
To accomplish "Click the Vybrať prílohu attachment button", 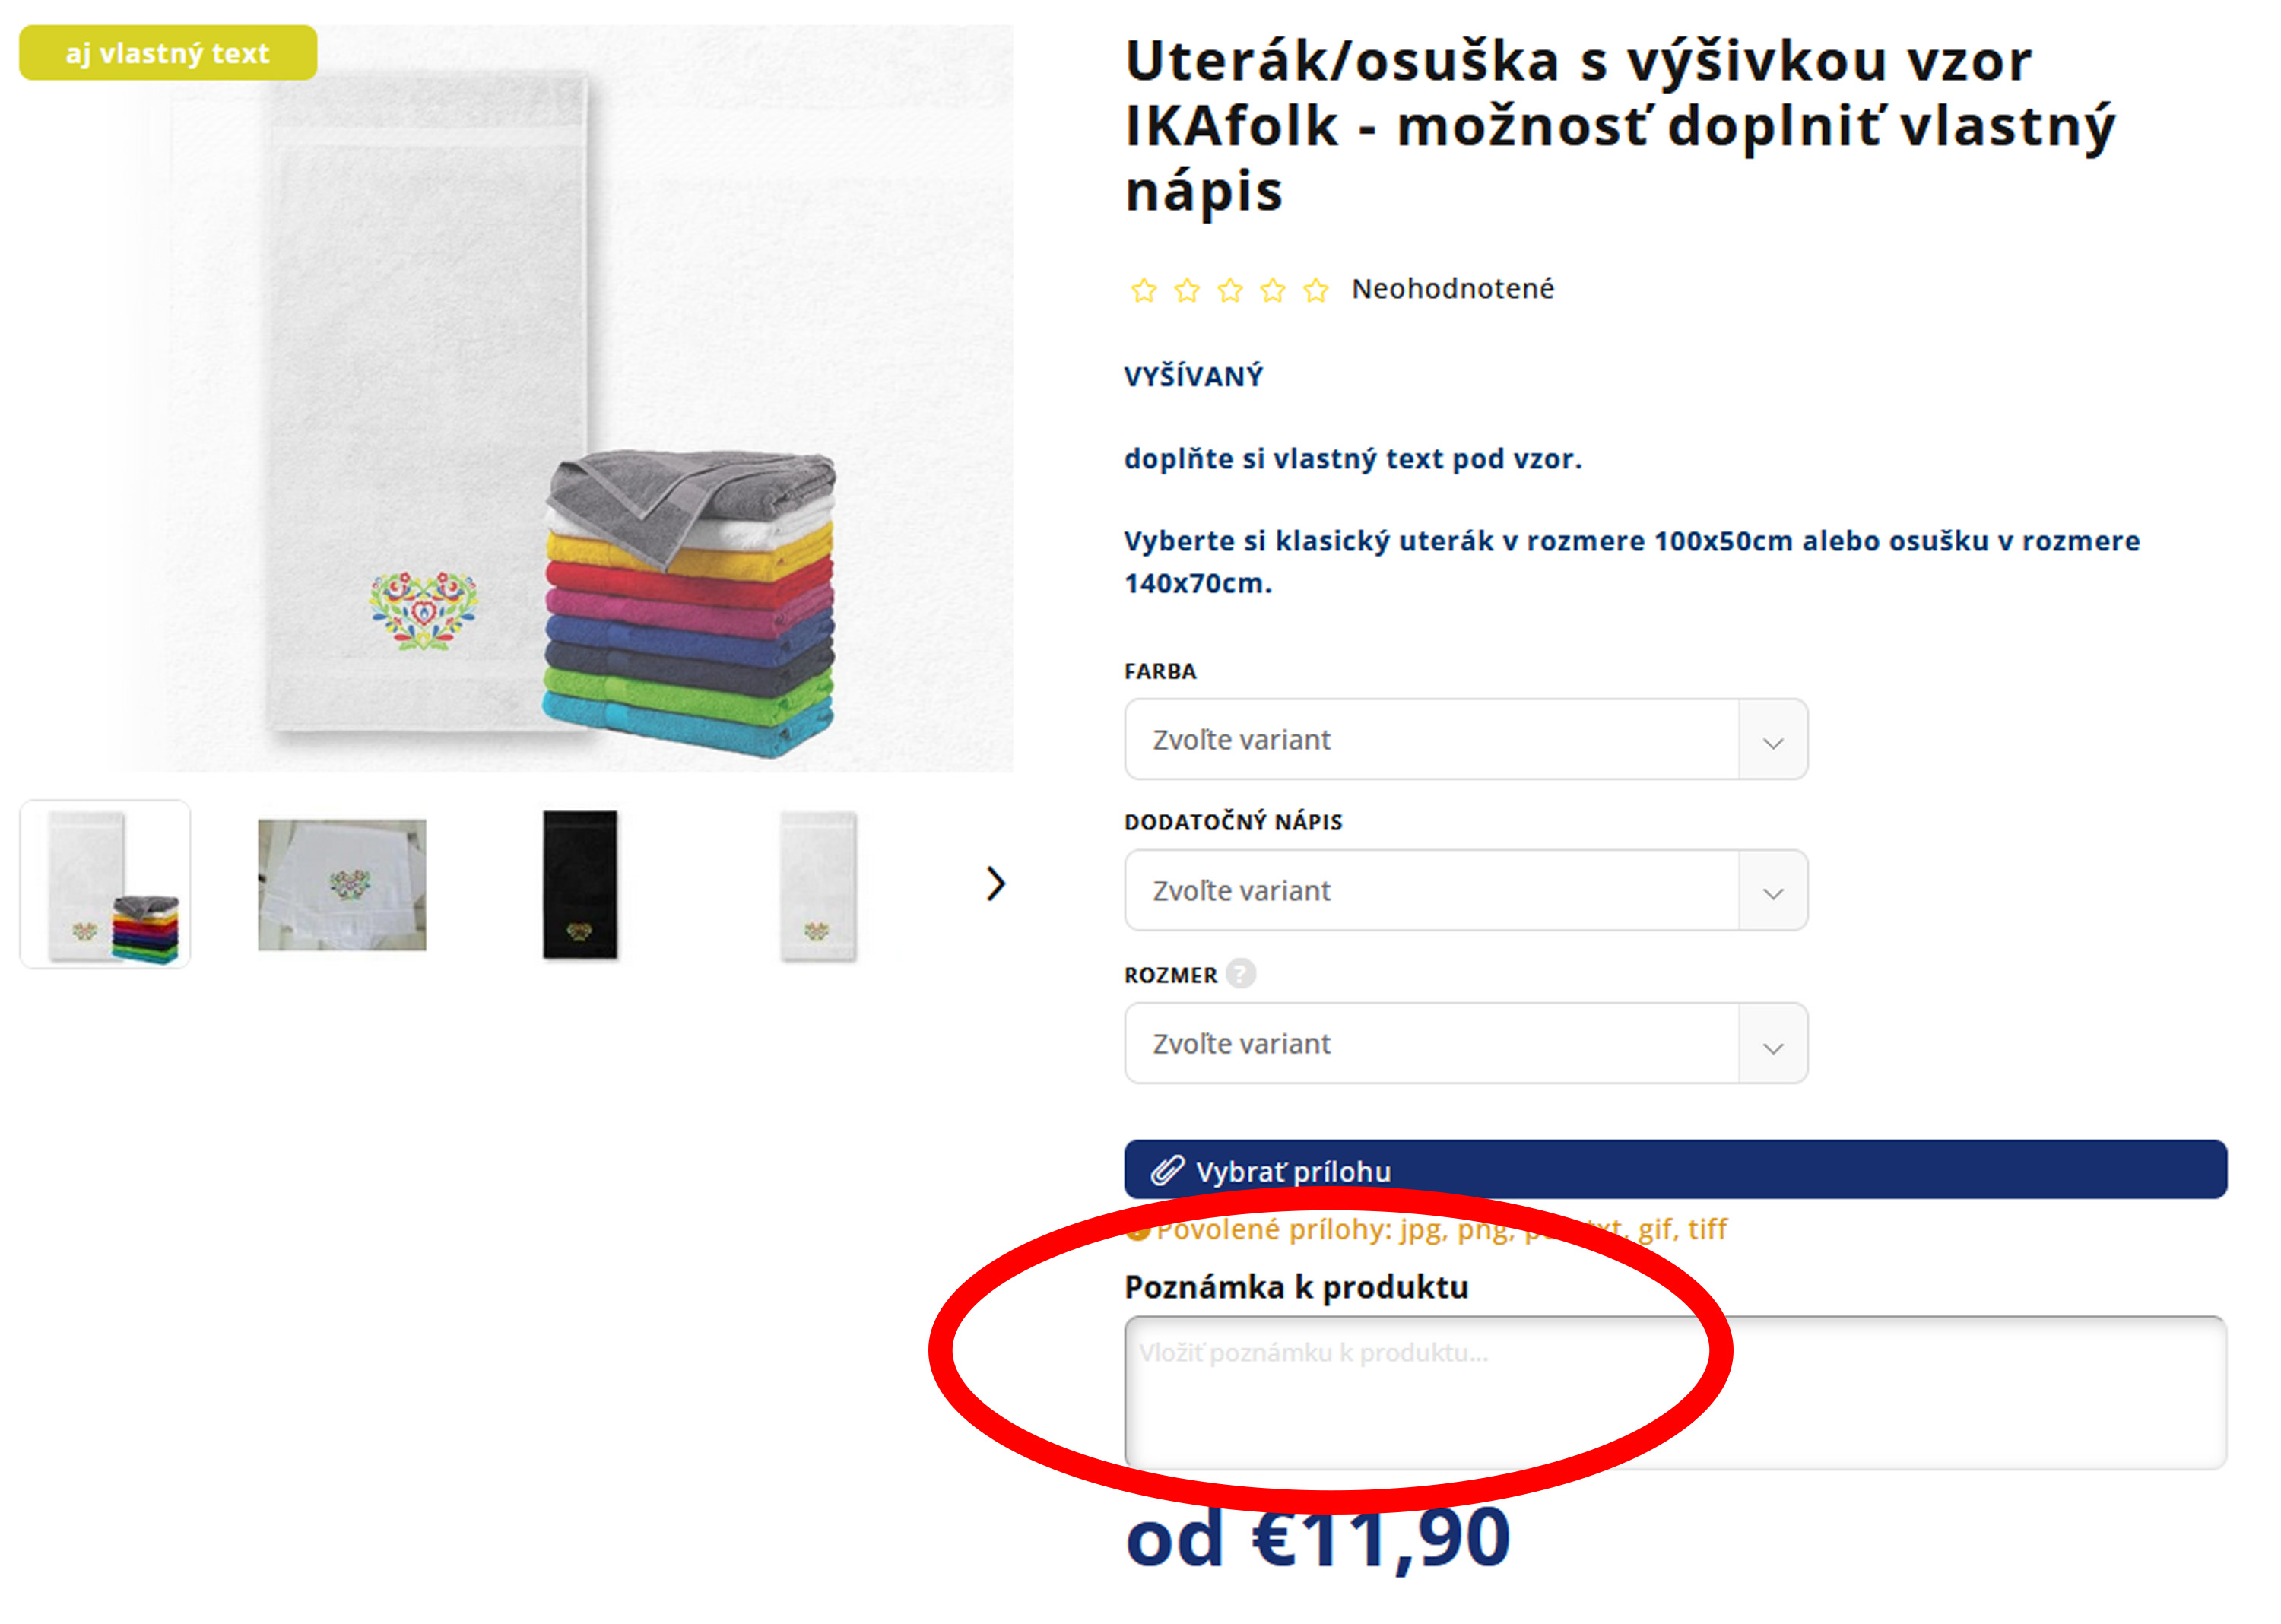I will [1675, 1169].
